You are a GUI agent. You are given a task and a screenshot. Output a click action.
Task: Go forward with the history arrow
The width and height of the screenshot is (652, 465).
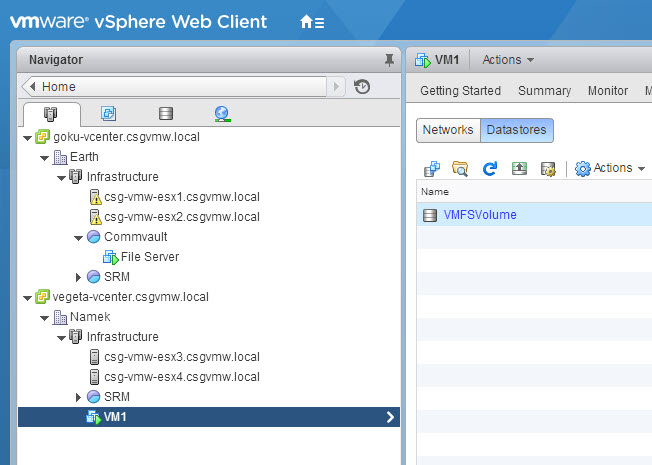(336, 87)
